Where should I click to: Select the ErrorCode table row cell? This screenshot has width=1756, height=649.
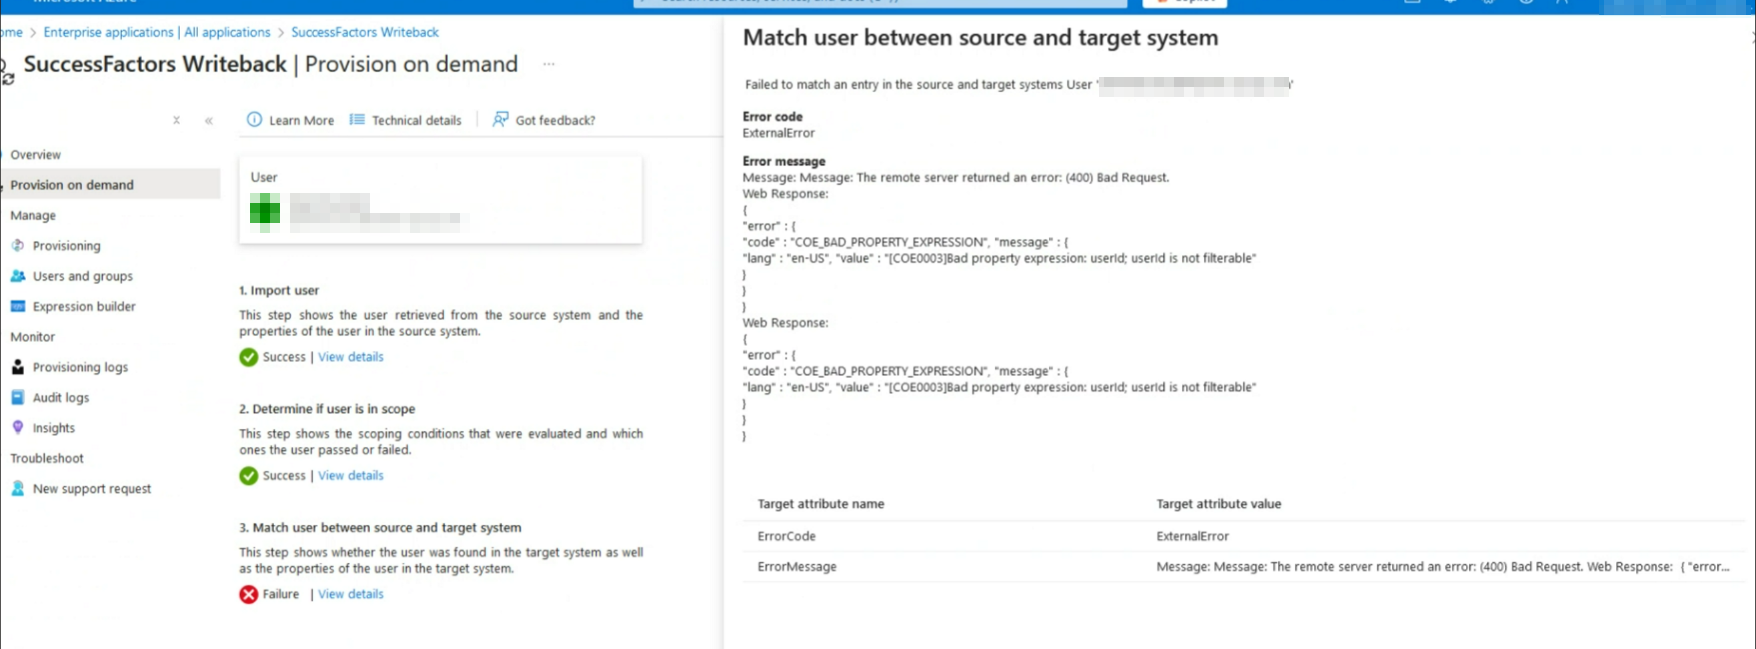coord(787,536)
